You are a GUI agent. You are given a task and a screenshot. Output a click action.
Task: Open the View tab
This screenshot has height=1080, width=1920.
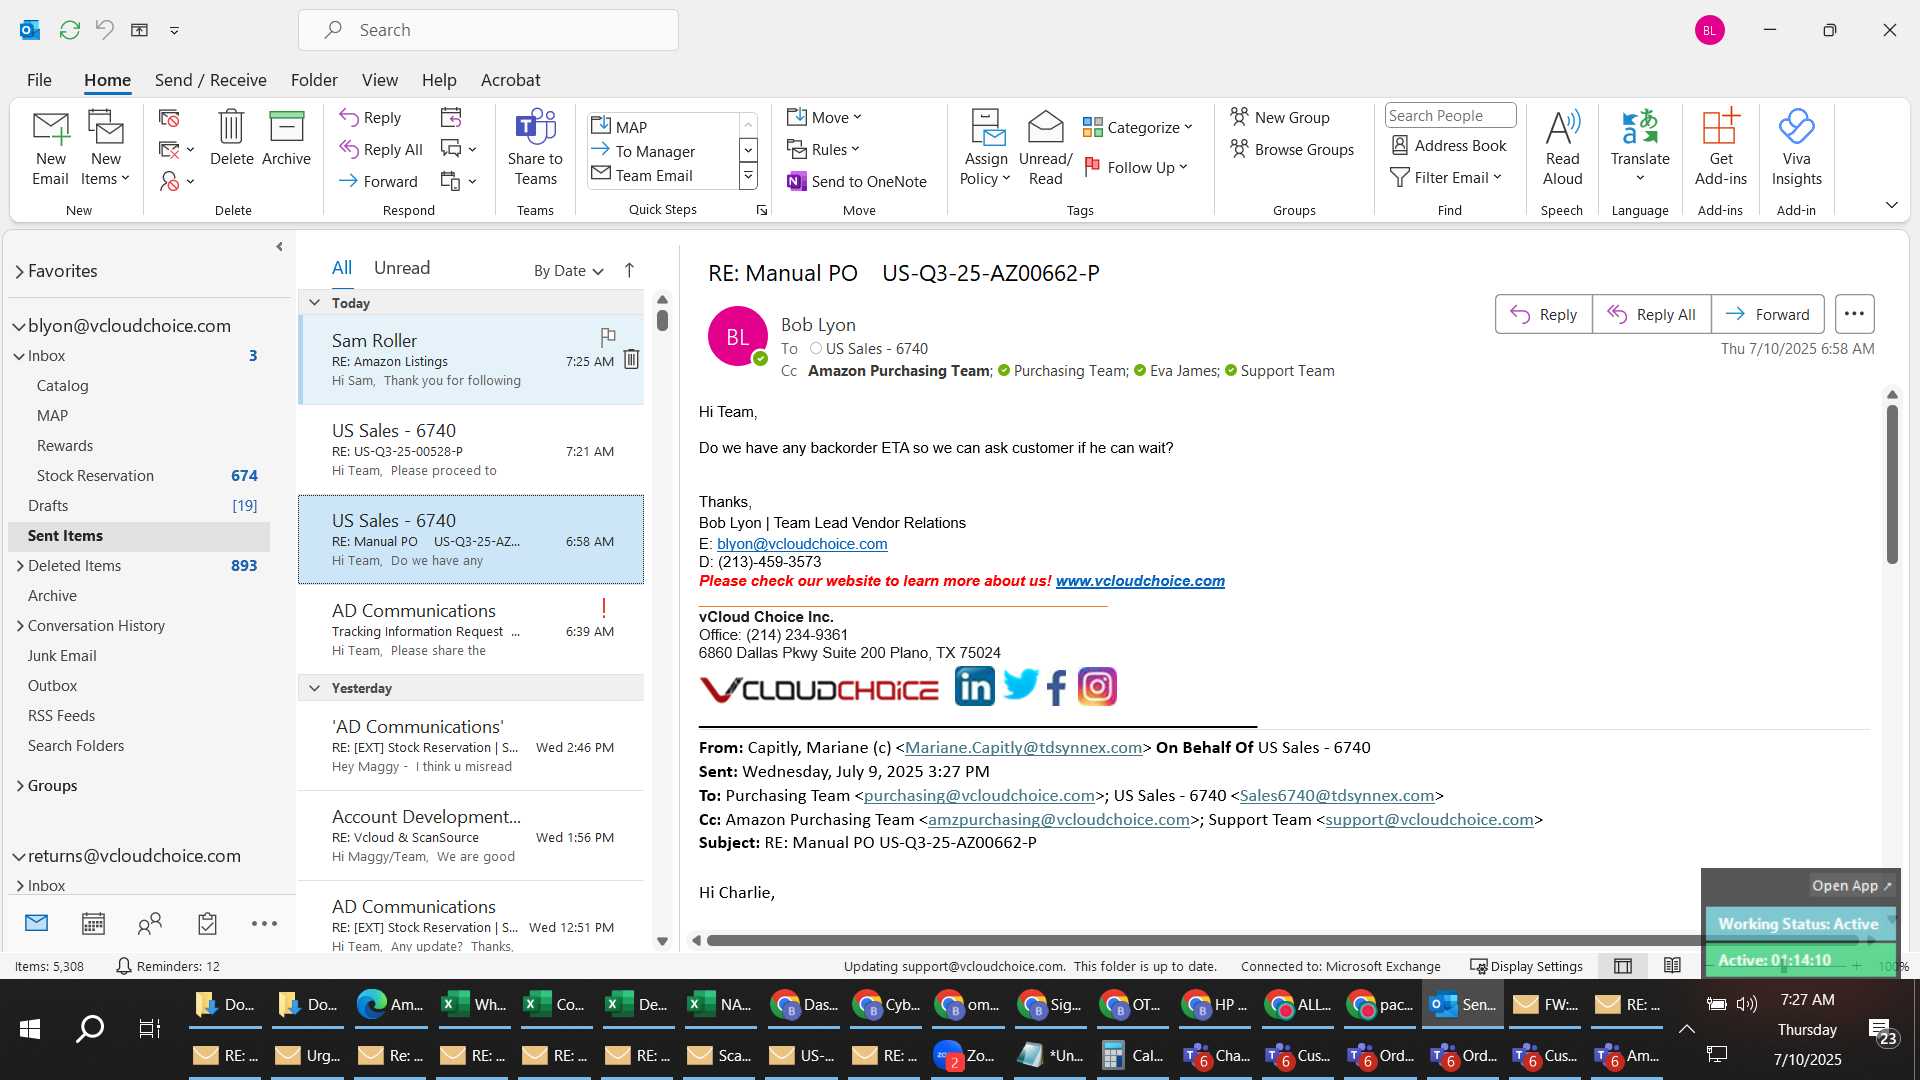pyautogui.click(x=379, y=80)
